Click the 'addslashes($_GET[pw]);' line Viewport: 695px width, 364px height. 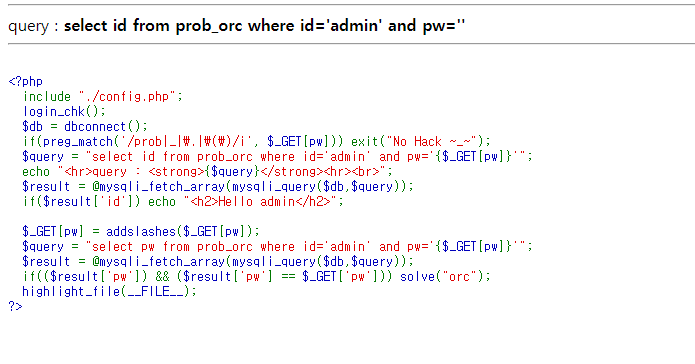141,232
